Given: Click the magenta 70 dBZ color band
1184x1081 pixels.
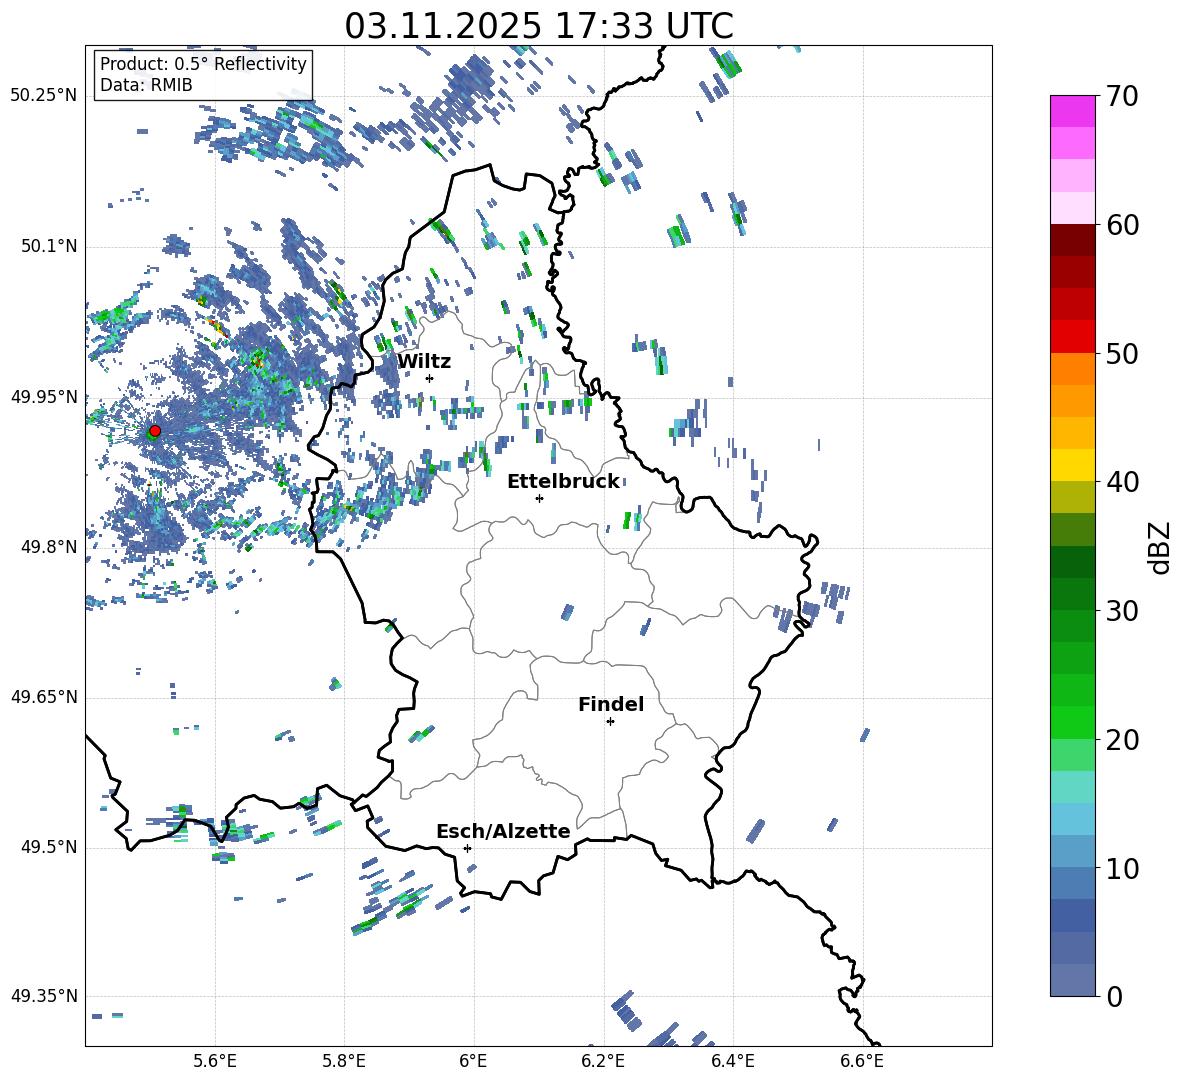Looking at the screenshot, I should [x=1072, y=111].
